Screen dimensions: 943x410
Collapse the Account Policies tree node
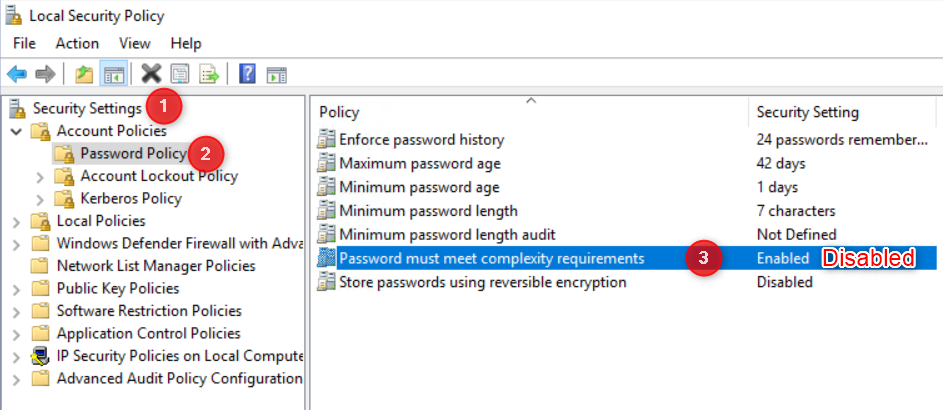tap(16, 131)
